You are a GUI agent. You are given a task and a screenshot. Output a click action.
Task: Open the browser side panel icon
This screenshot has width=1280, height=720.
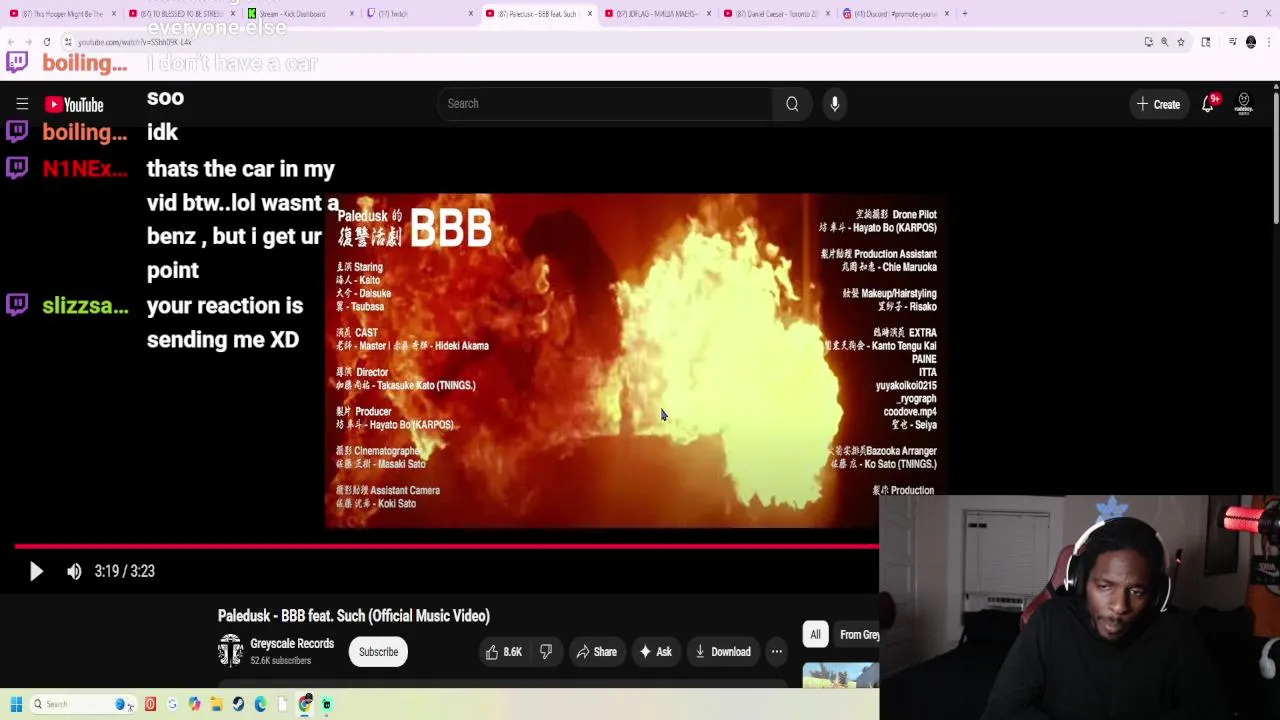[x=1206, y=42]
